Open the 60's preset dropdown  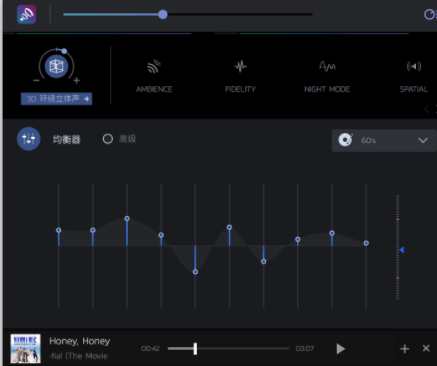(384, 140)
